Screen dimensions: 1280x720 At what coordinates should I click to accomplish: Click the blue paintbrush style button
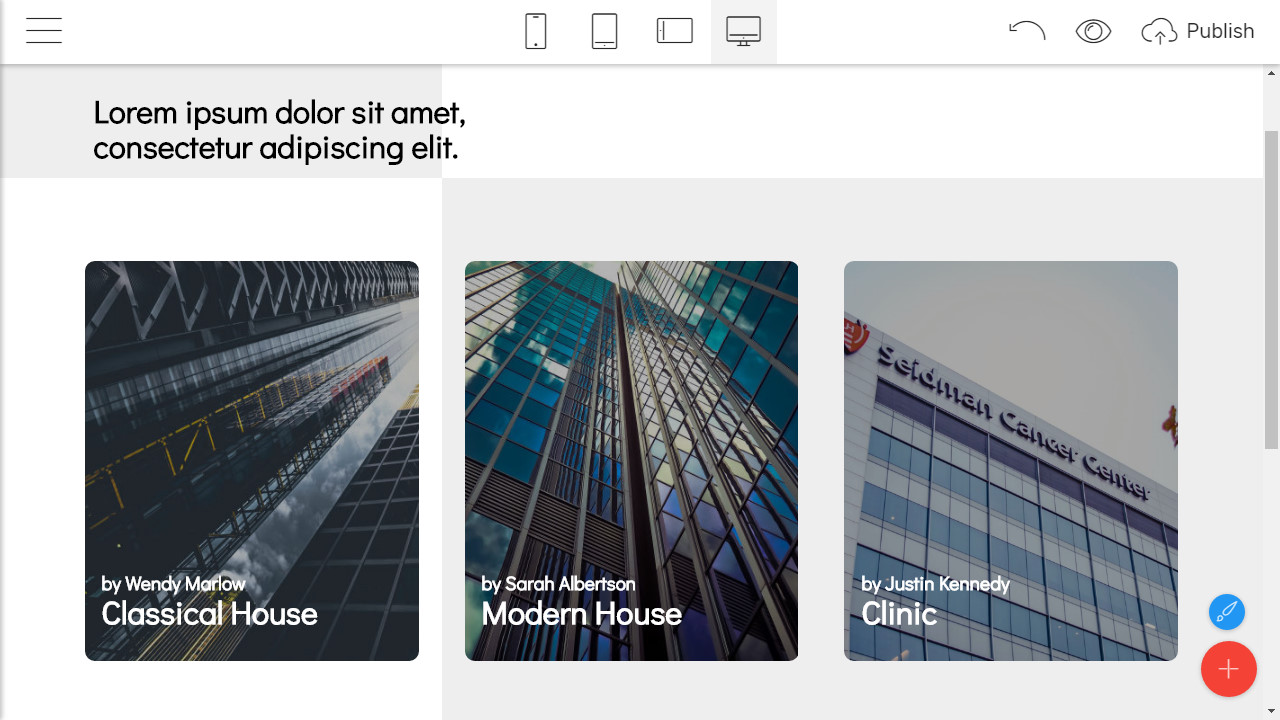pos(1227,611)
